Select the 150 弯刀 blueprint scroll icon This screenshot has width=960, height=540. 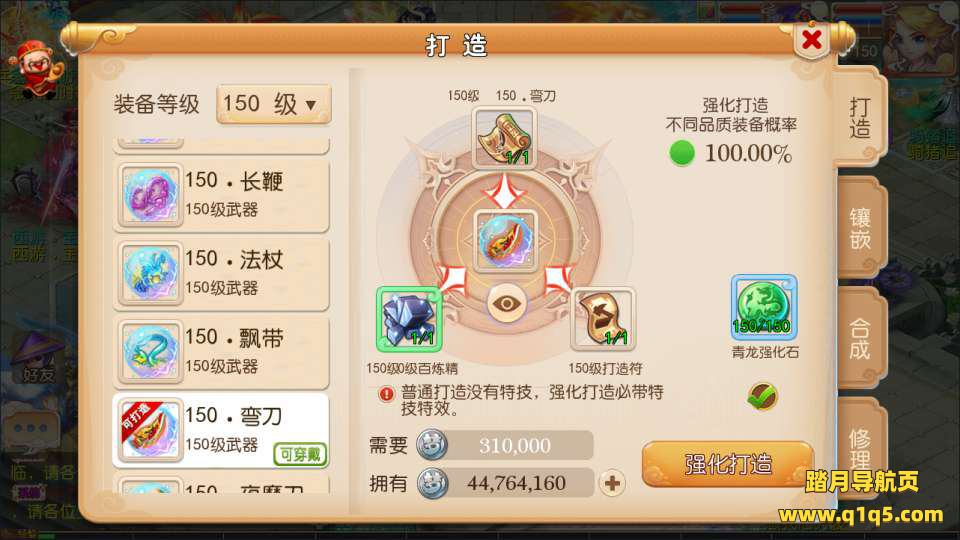[x=504, y=138]
